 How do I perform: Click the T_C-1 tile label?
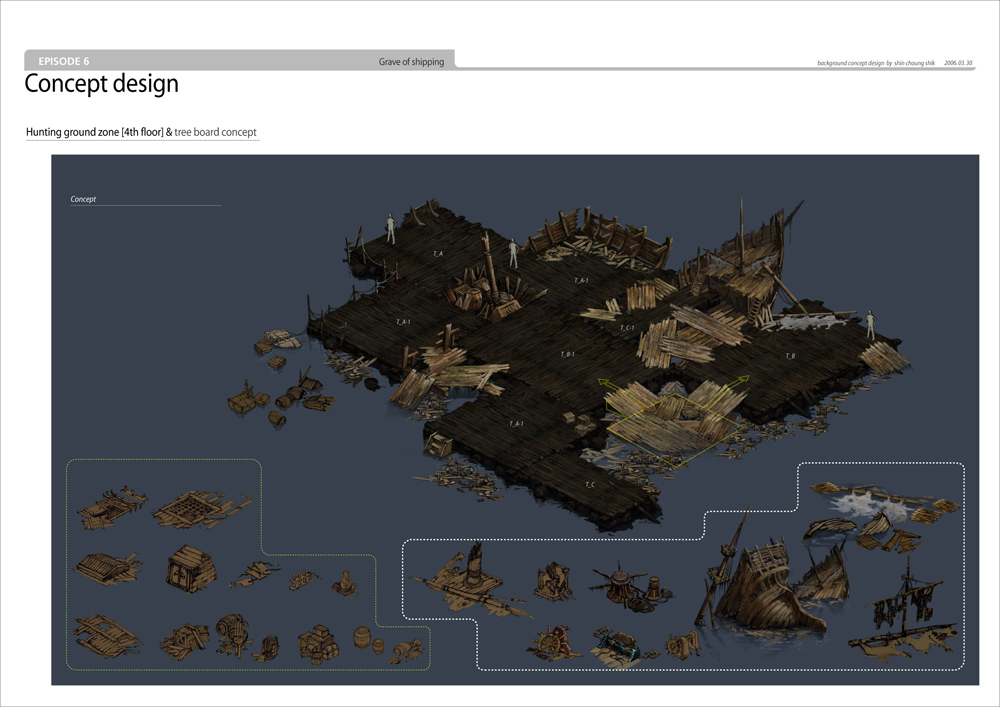point(627,328)
